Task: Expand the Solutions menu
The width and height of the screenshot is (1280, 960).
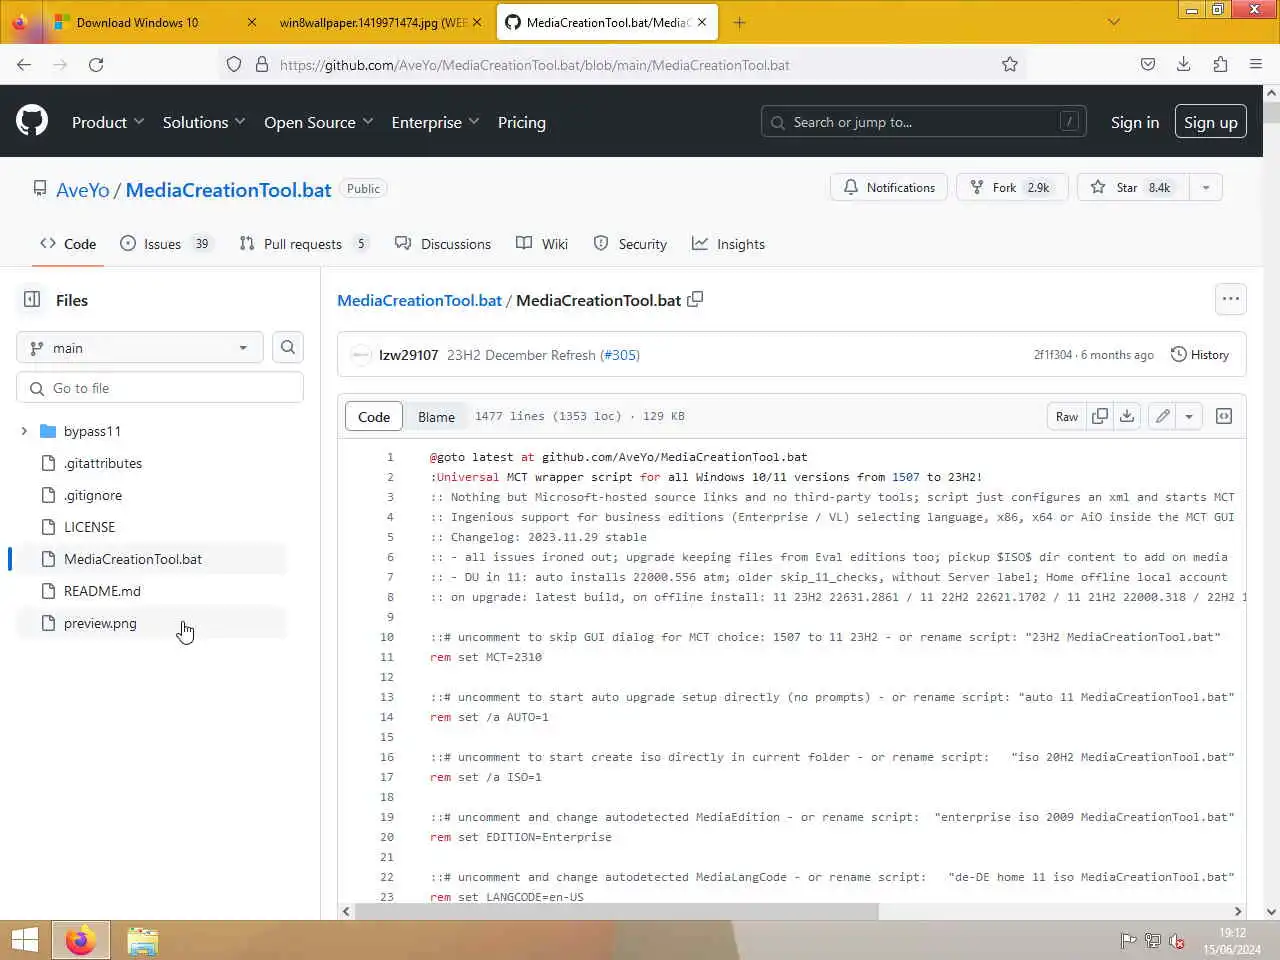Action: (x=204, y=122)
